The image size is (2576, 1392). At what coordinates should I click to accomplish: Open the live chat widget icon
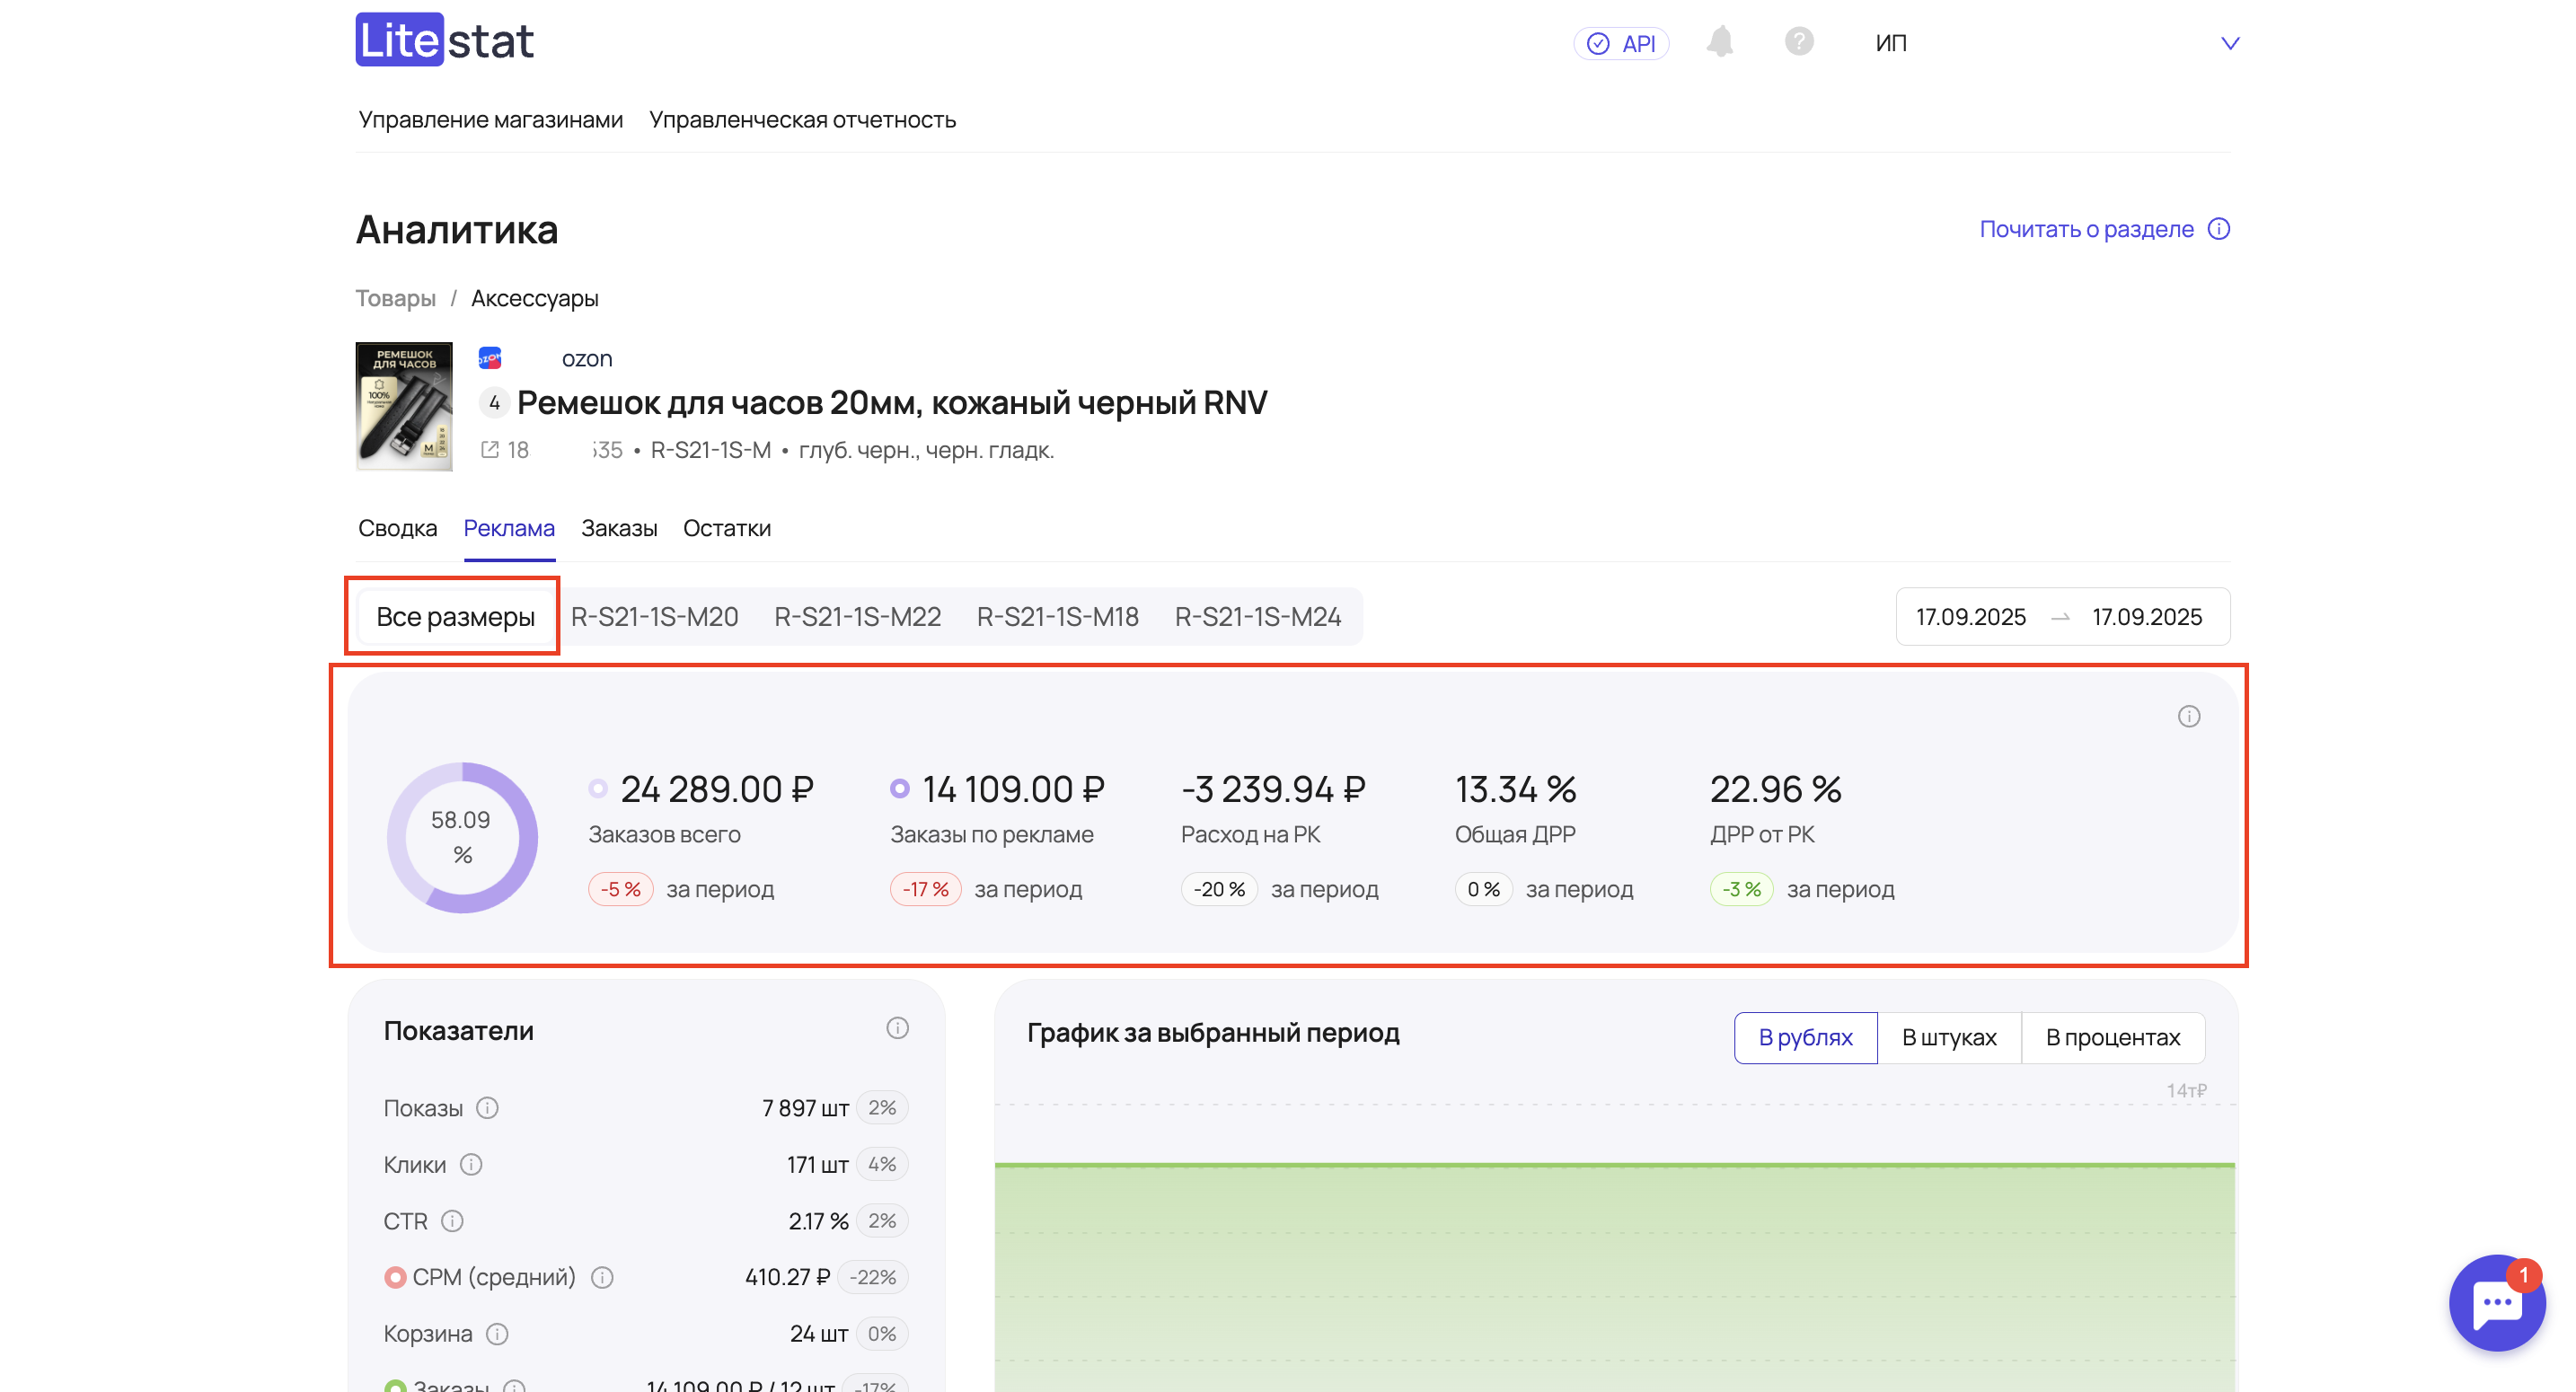pos(2496,1302)
